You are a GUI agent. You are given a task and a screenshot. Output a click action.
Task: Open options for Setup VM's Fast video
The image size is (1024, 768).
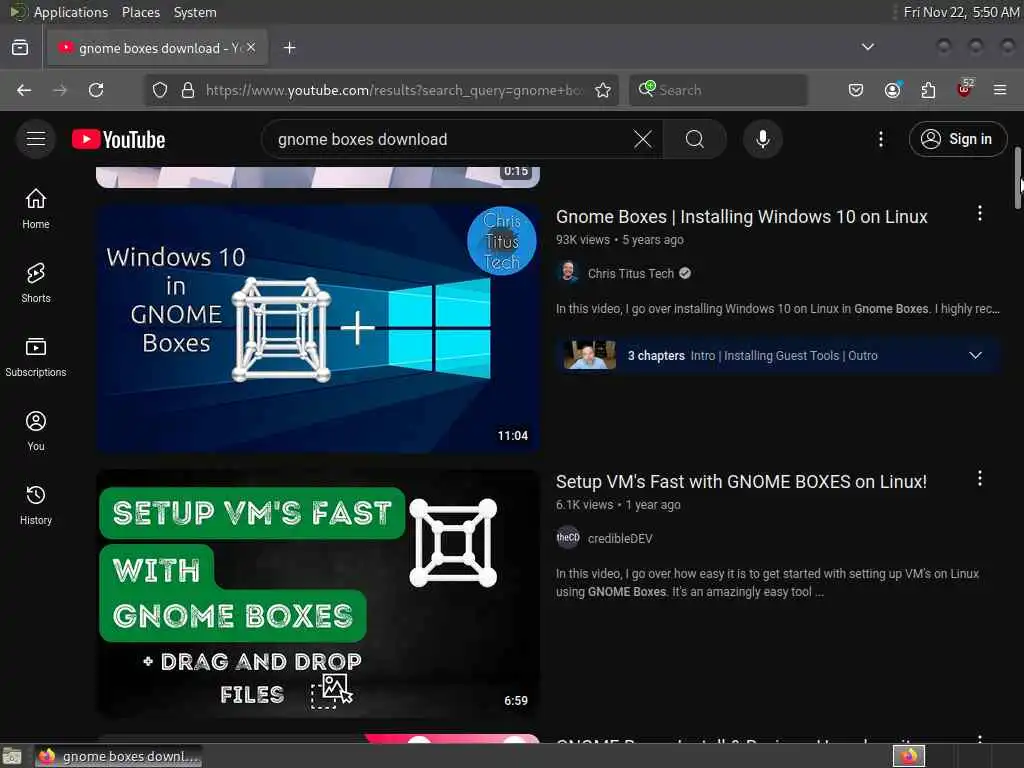pyautogui.click(x=980, y=479)
